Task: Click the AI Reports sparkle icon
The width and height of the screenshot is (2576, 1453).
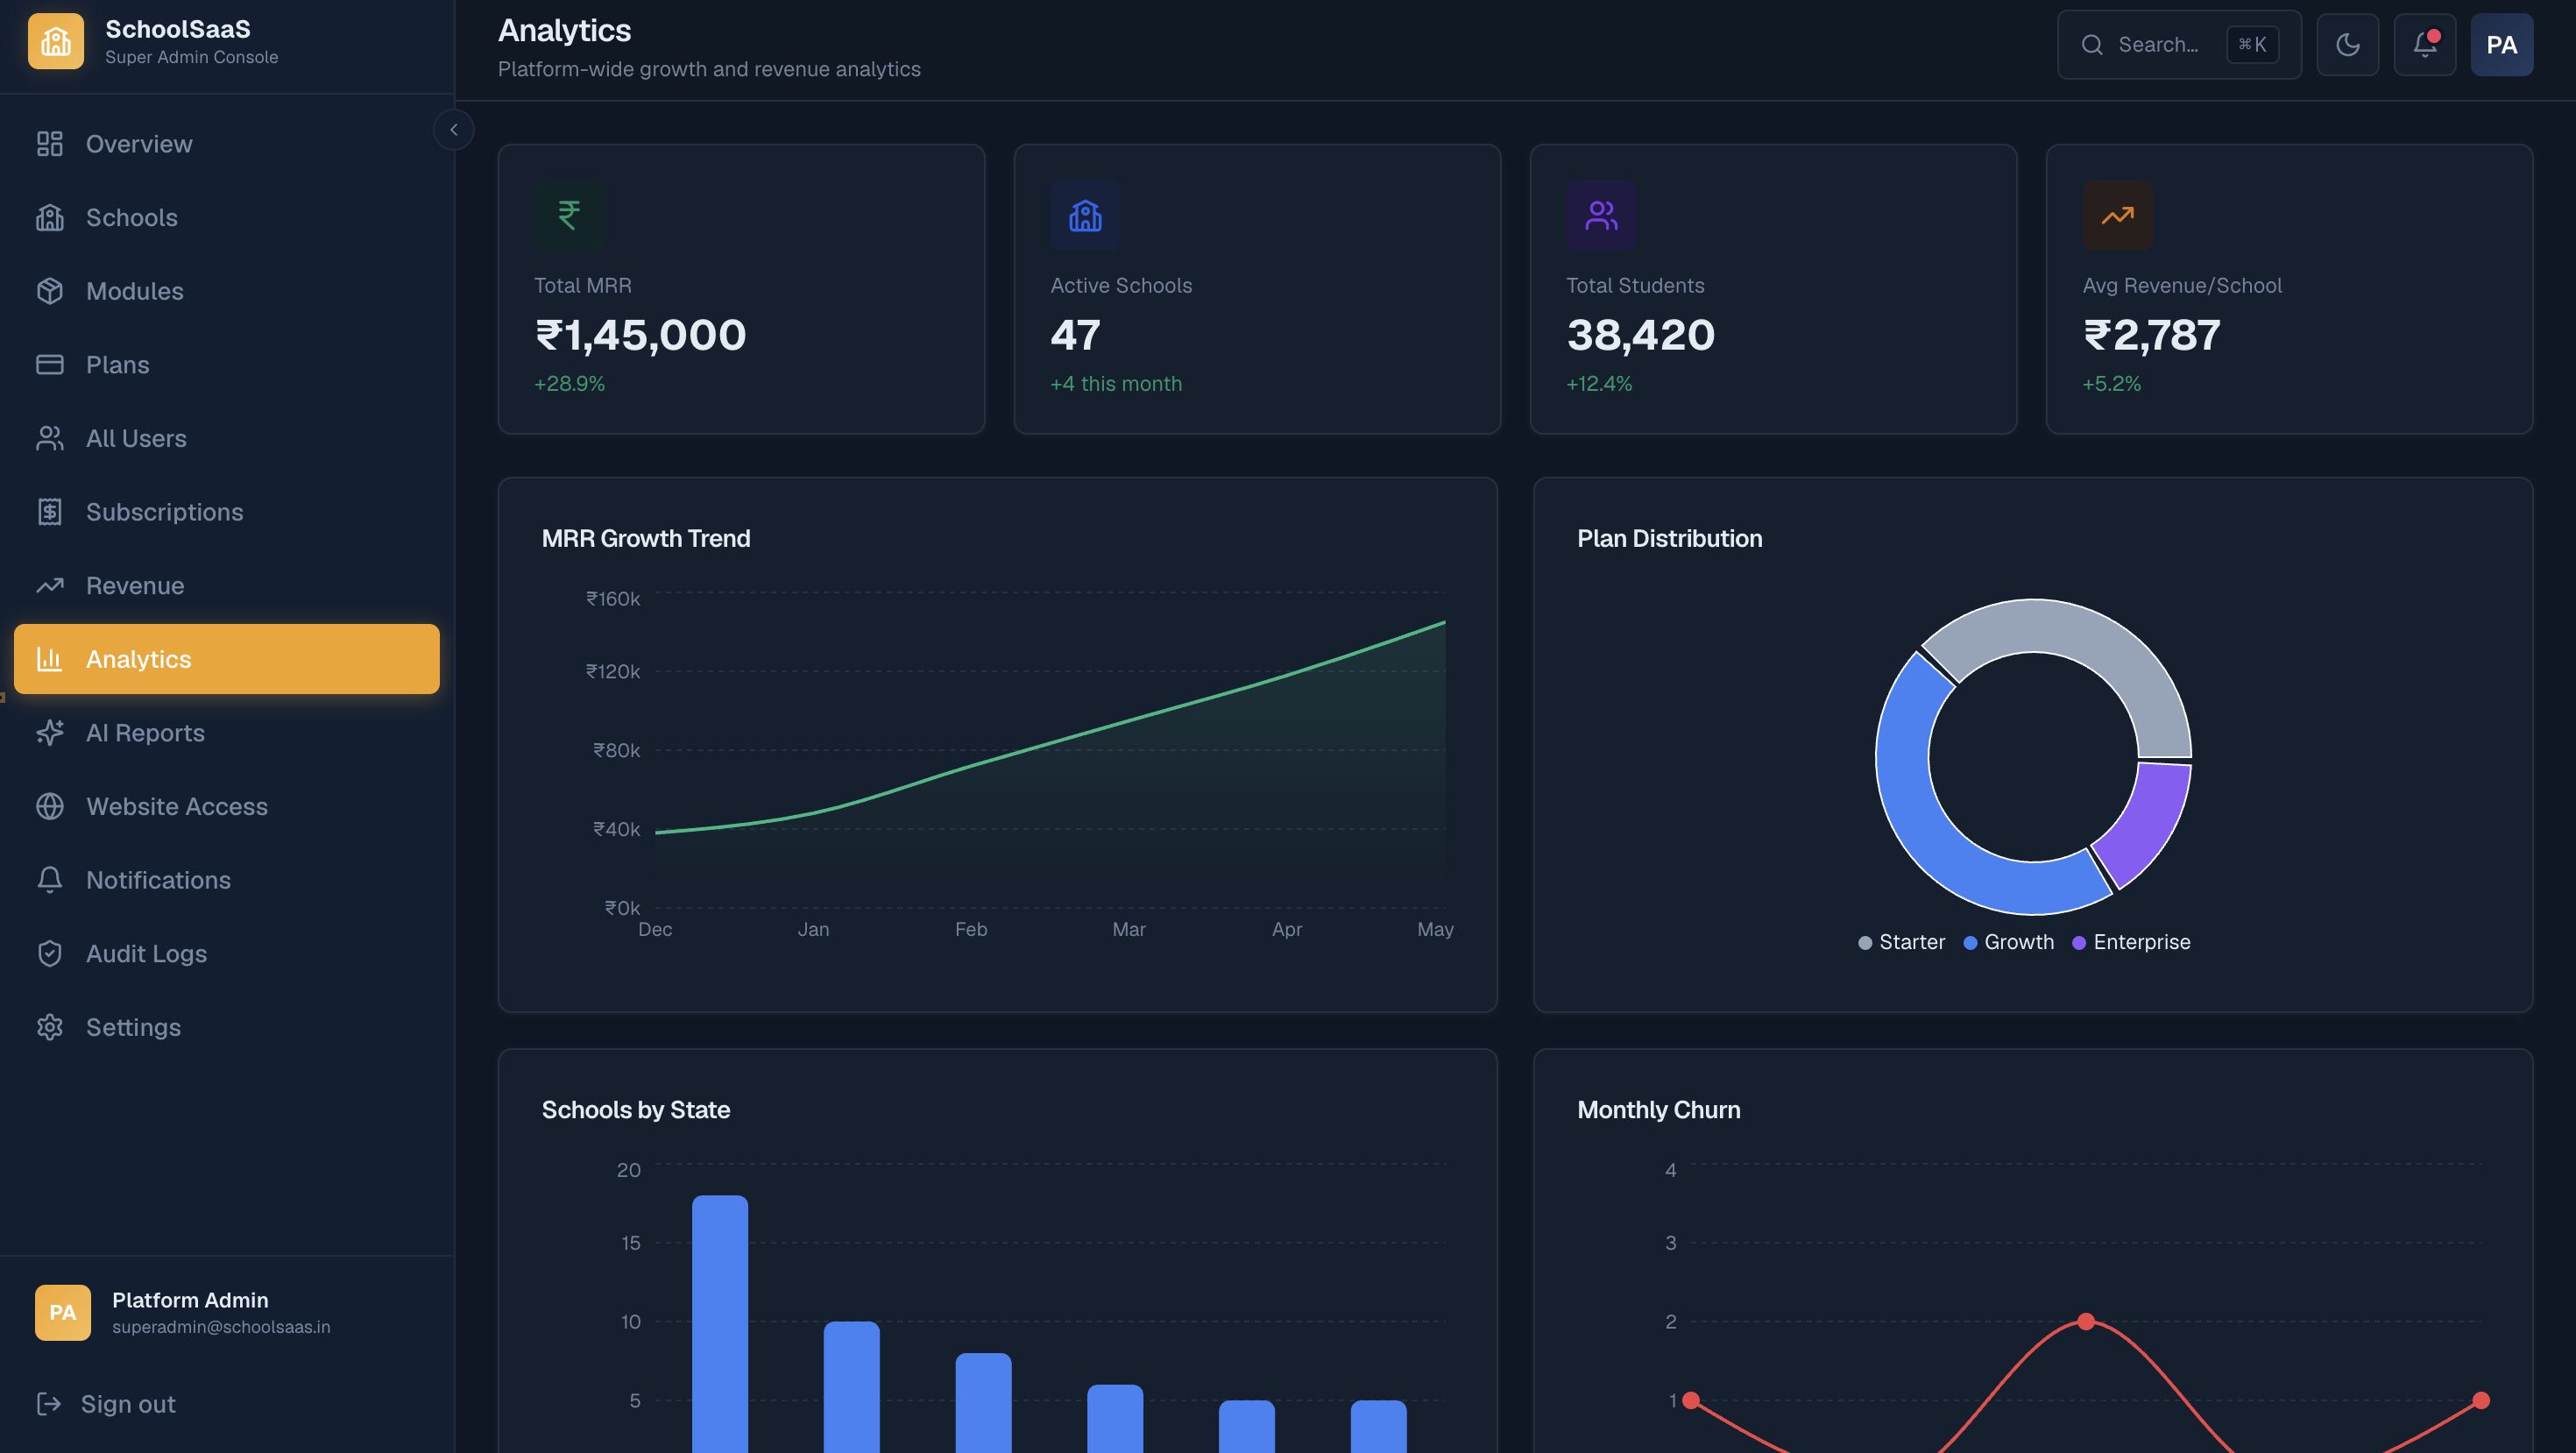Action: click(x=50, y=733)
